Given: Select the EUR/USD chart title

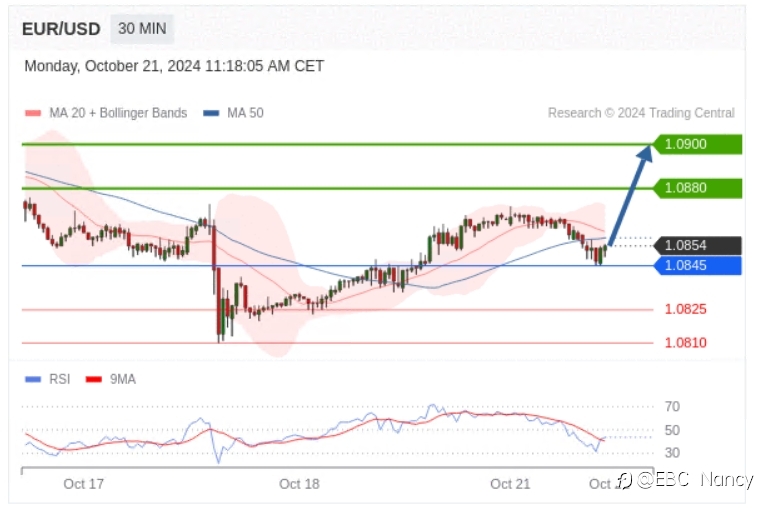Looking at the screenshot, I should point(61,29).
